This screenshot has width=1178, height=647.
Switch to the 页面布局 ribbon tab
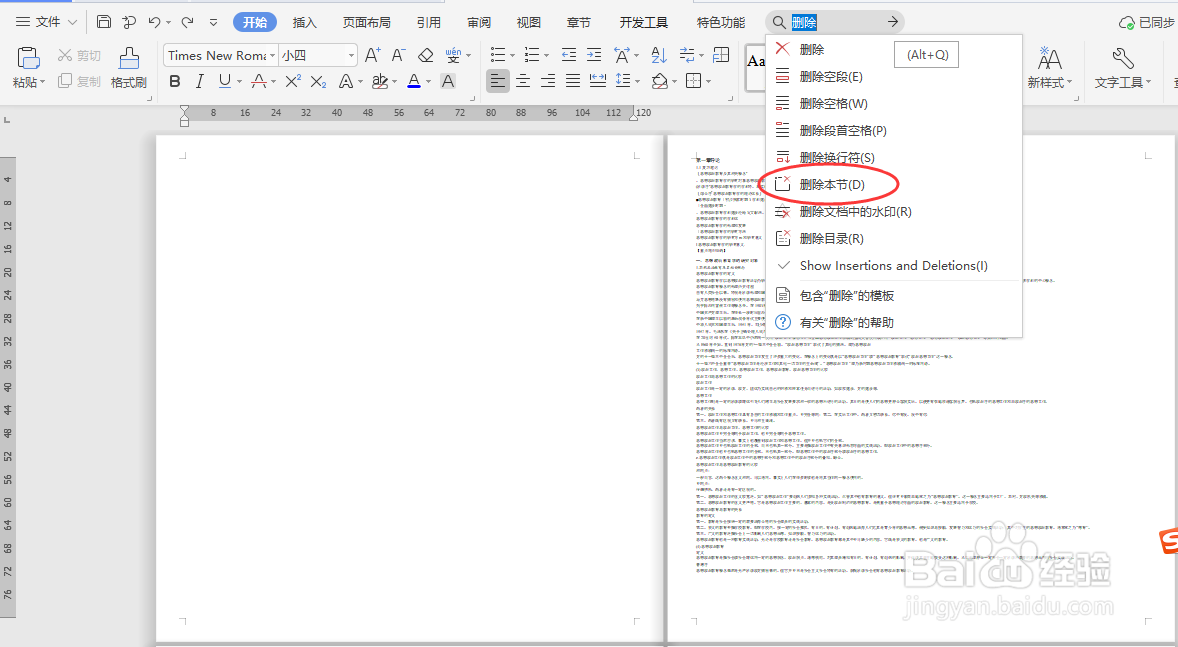click(x=367, y=23)
